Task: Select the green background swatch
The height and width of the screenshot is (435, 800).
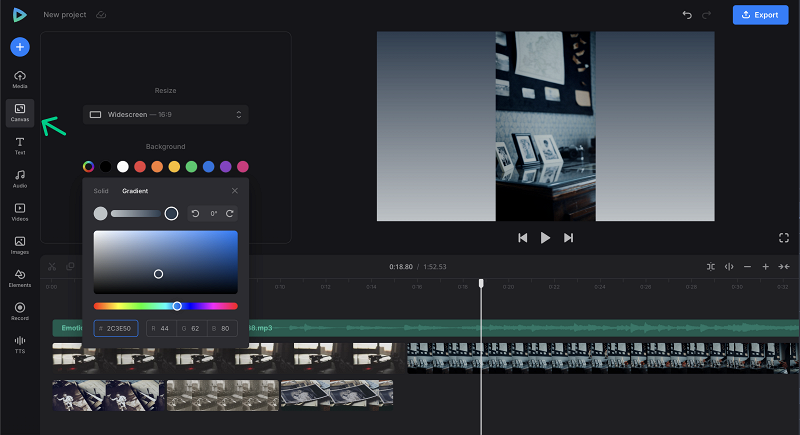Action: click(191, 167)
